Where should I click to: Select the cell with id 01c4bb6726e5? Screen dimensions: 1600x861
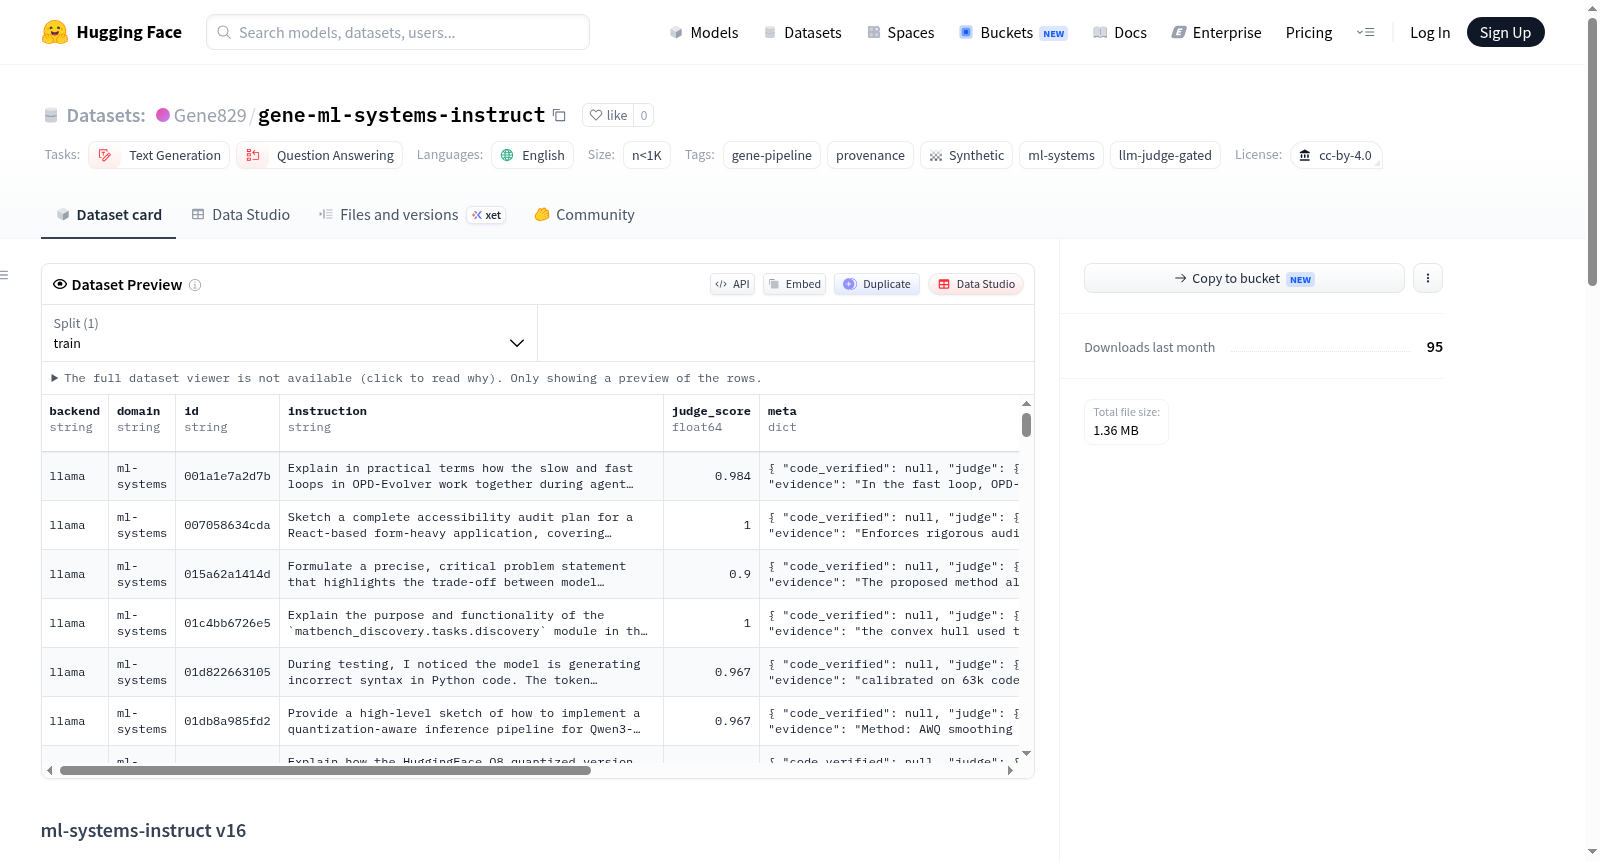pyautogui.click(x=227, y=623)
